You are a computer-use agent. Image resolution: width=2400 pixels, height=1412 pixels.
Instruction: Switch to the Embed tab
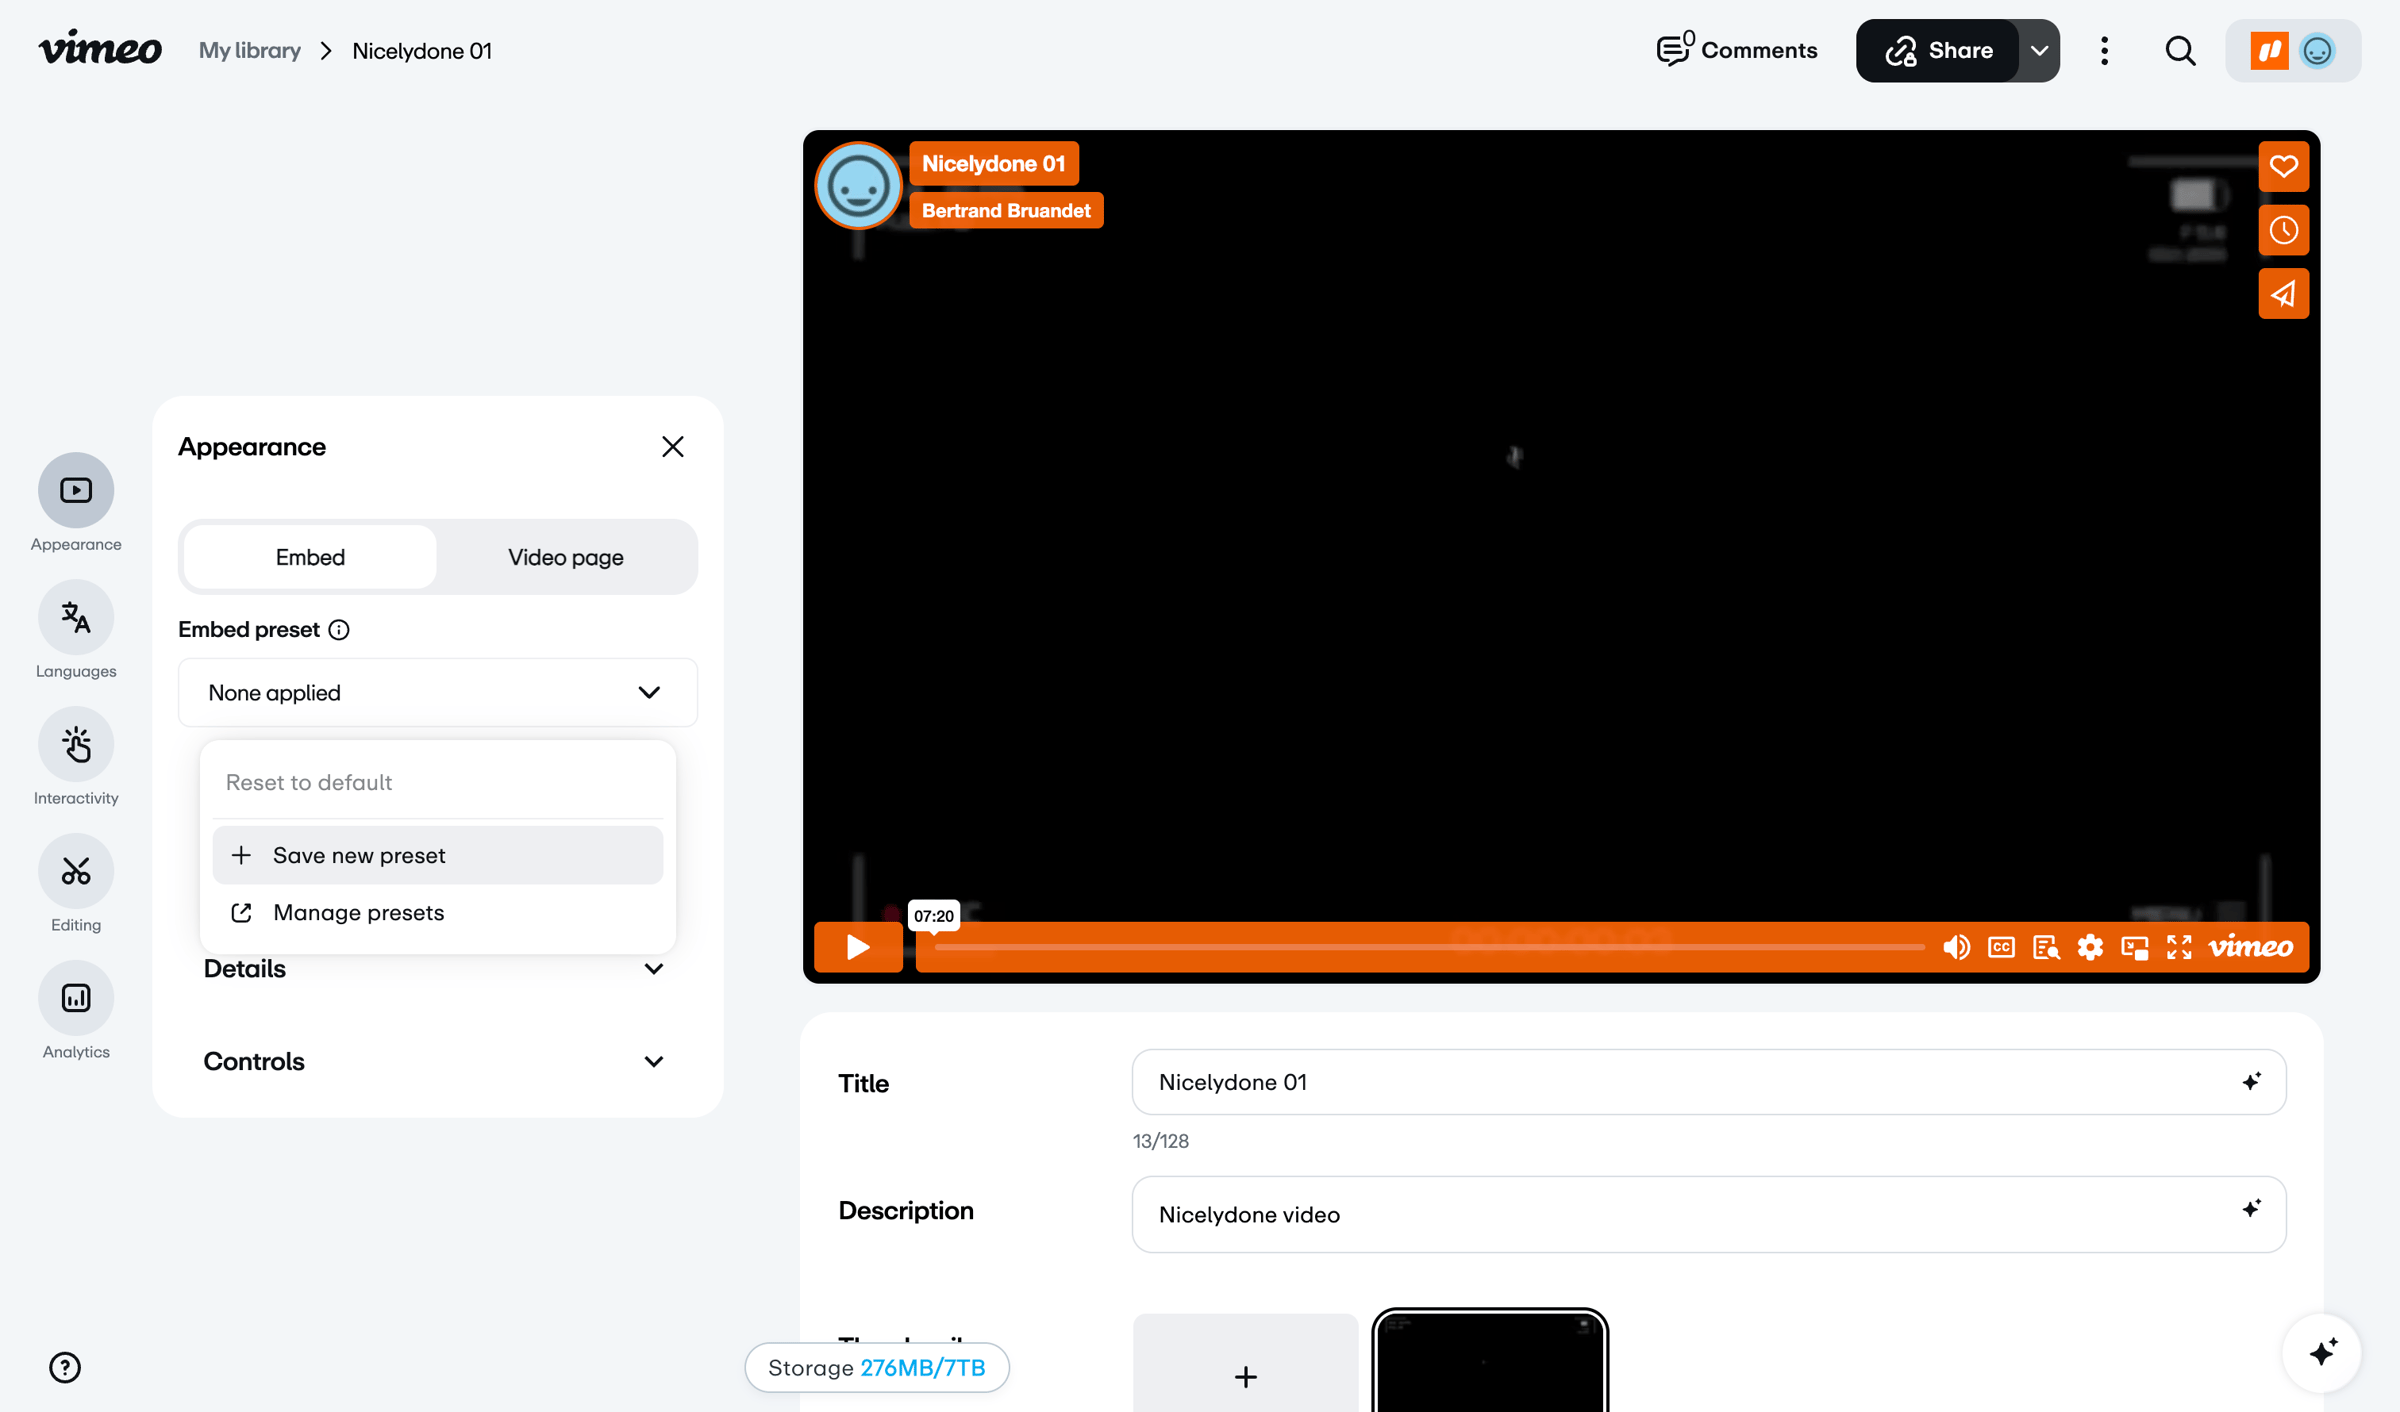pos(310,557)
